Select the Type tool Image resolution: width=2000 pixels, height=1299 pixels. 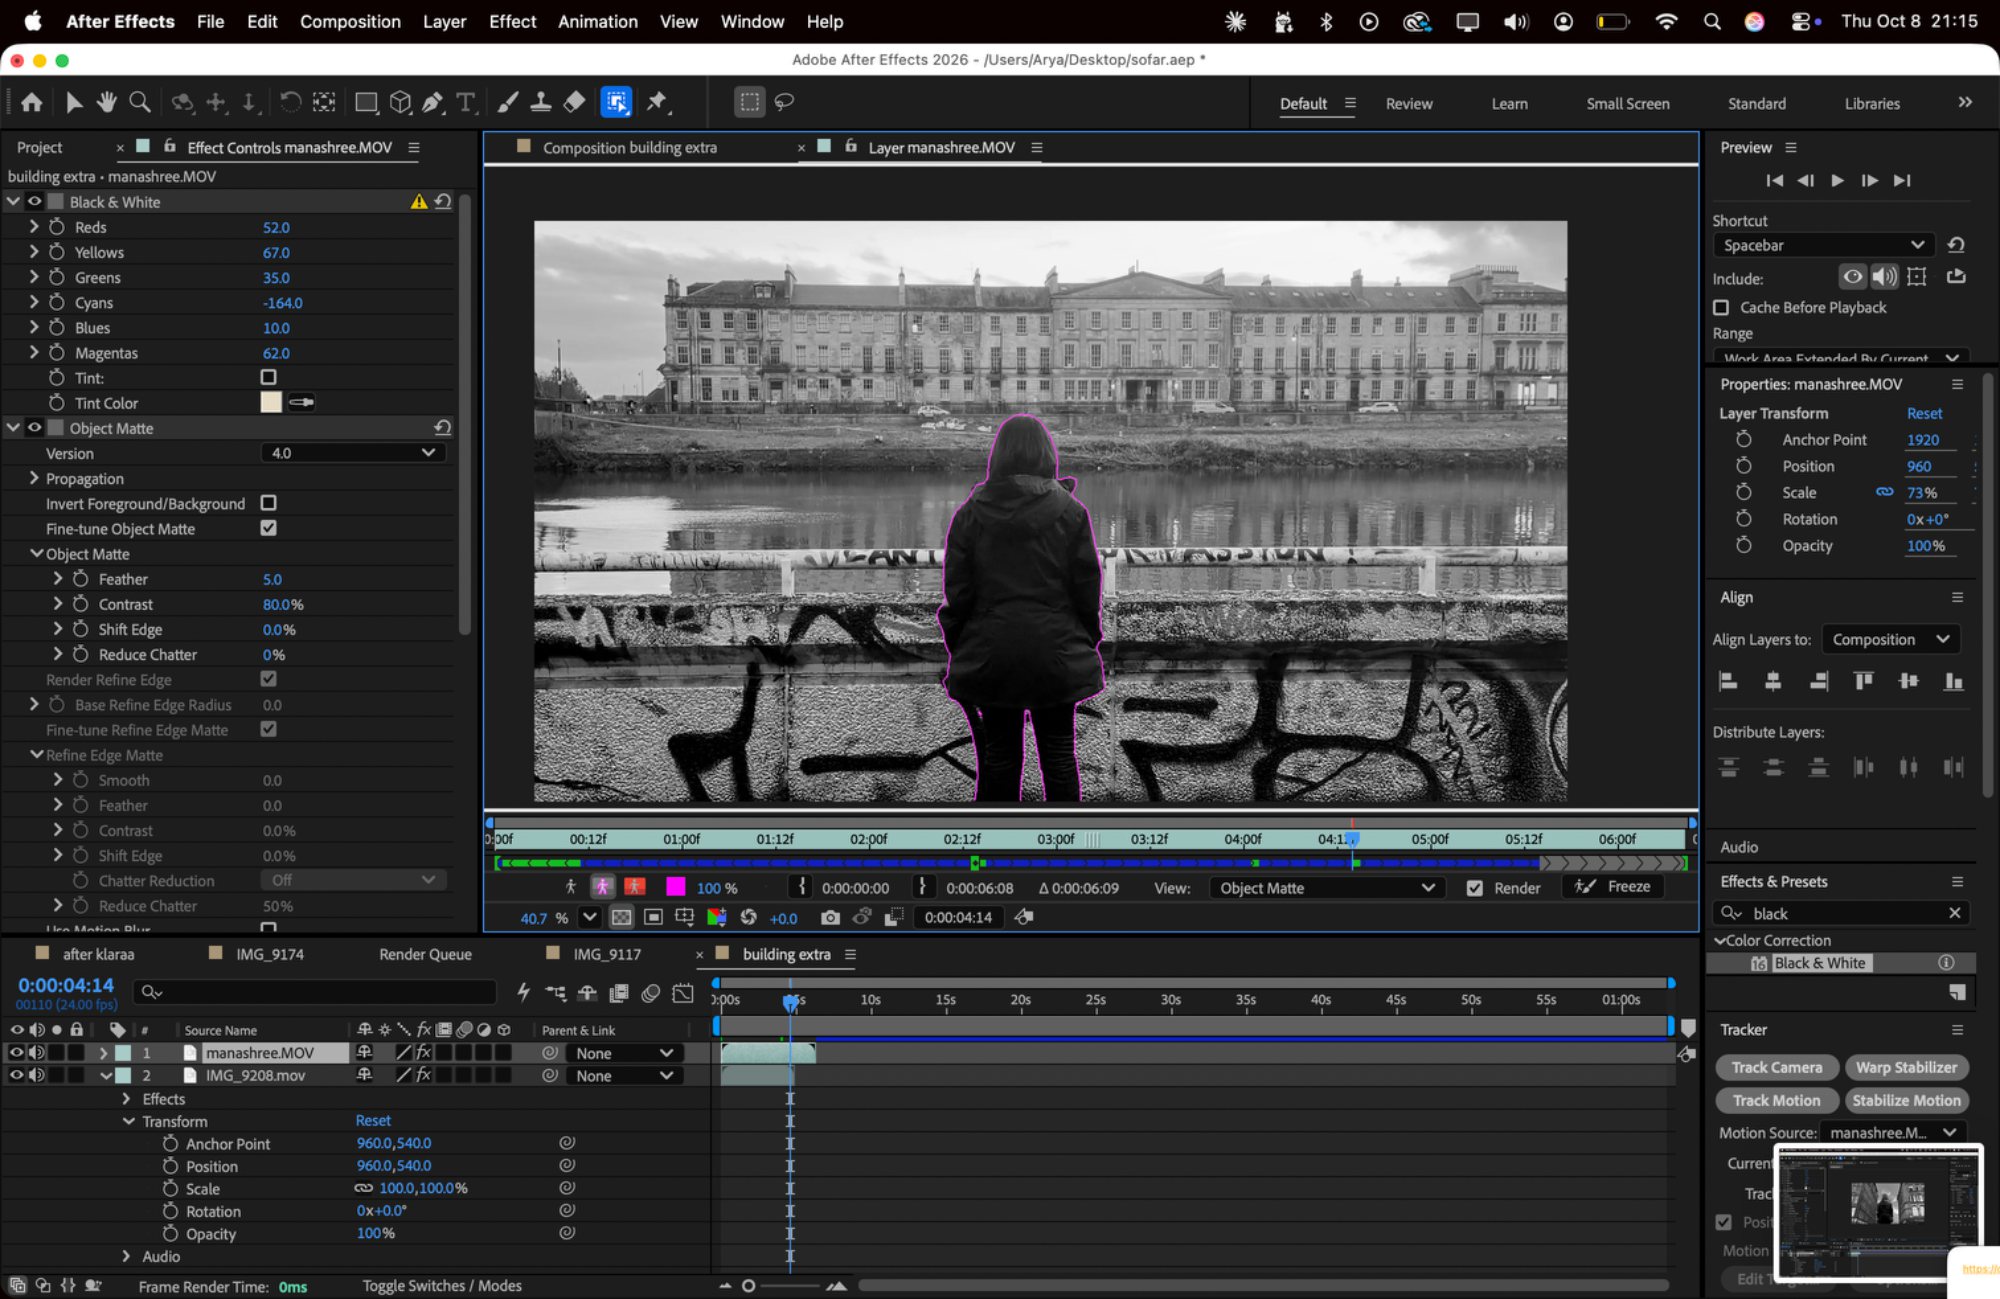click(x=466, y=102)
